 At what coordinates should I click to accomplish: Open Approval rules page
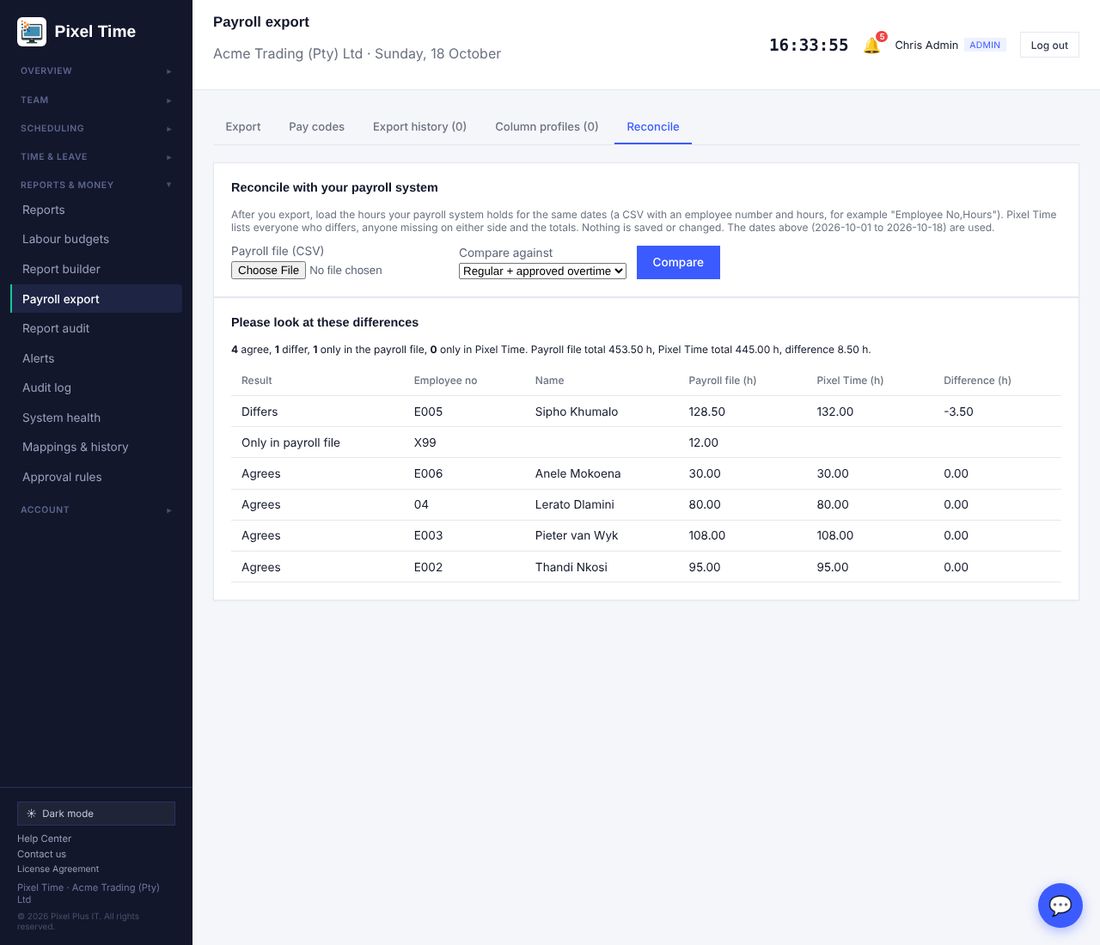pos(96,477)
